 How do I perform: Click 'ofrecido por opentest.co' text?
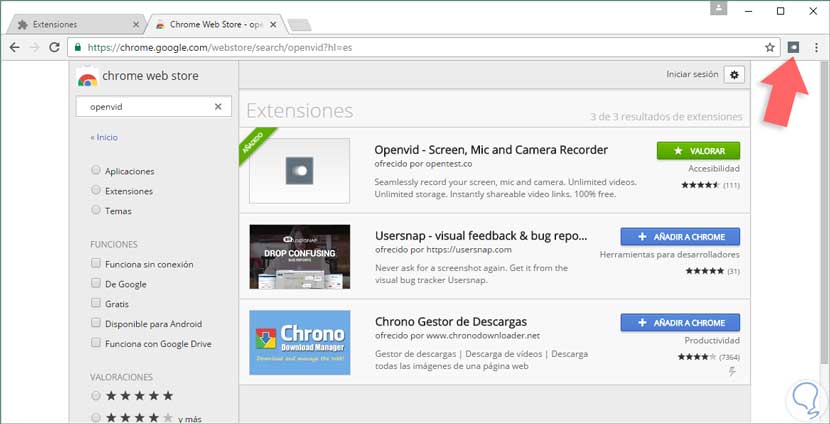click(423, 164)
